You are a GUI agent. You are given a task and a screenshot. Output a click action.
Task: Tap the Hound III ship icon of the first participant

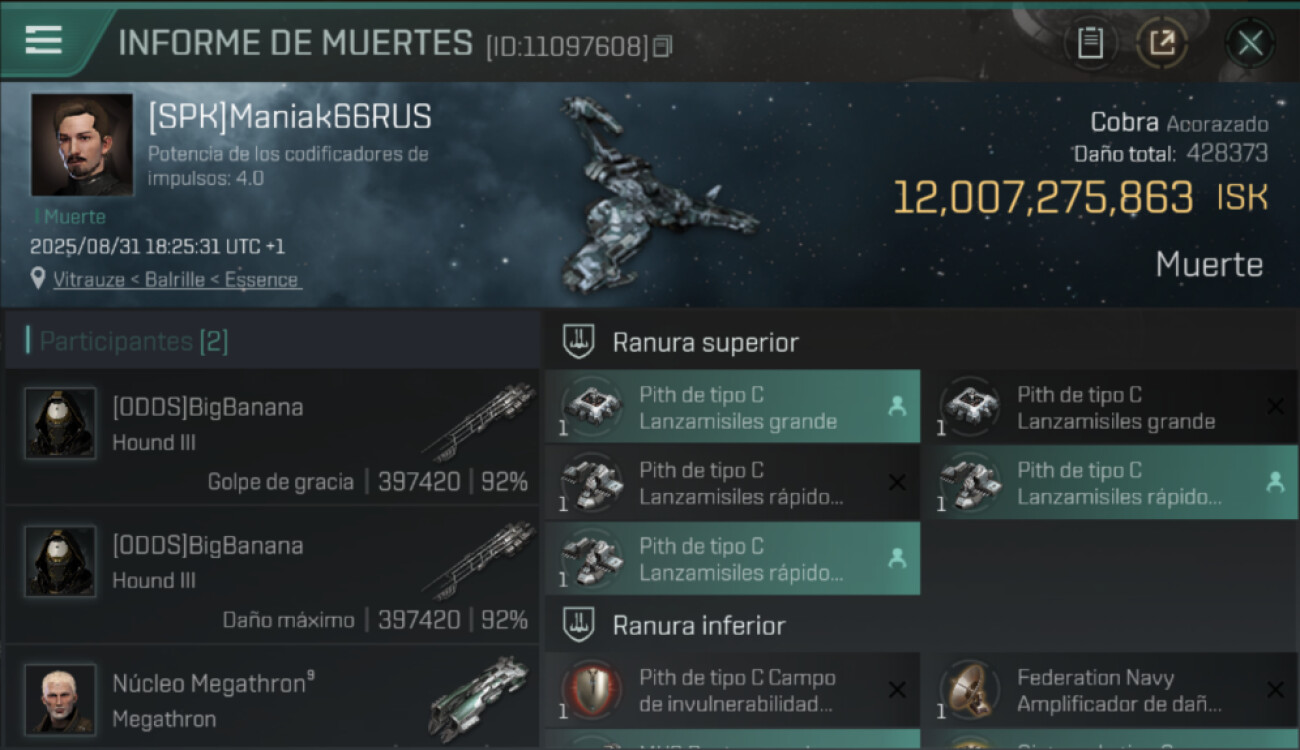(x=476, y=422)
